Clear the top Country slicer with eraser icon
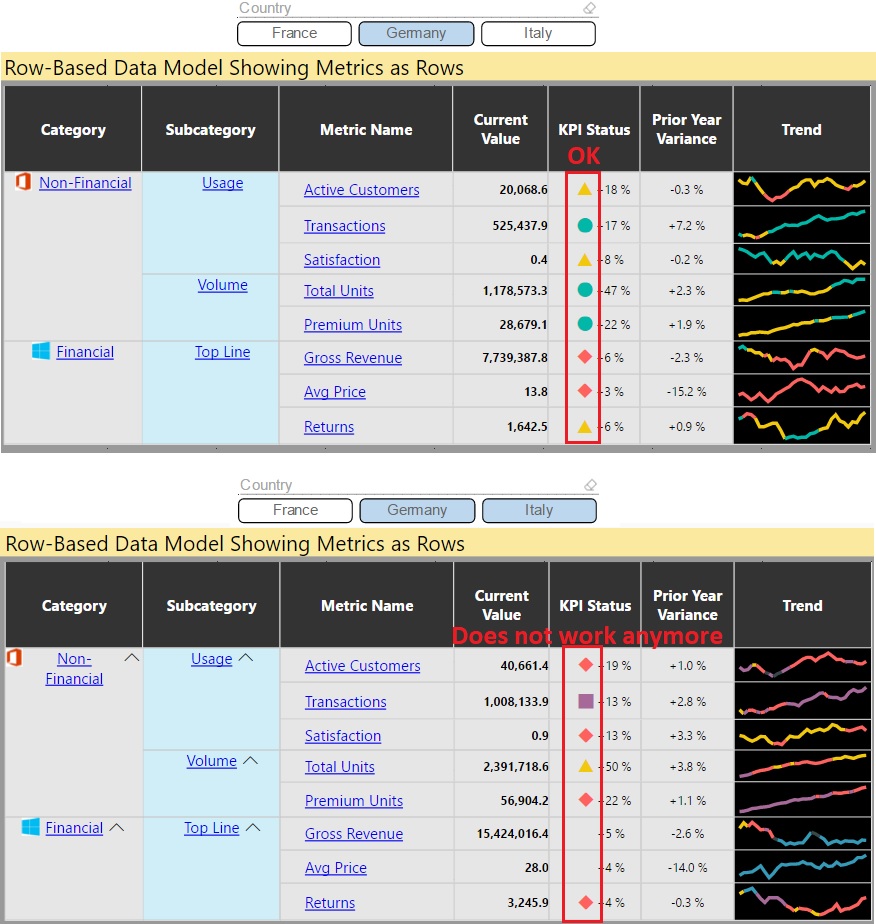876x924 pixels. pos(590,8)
